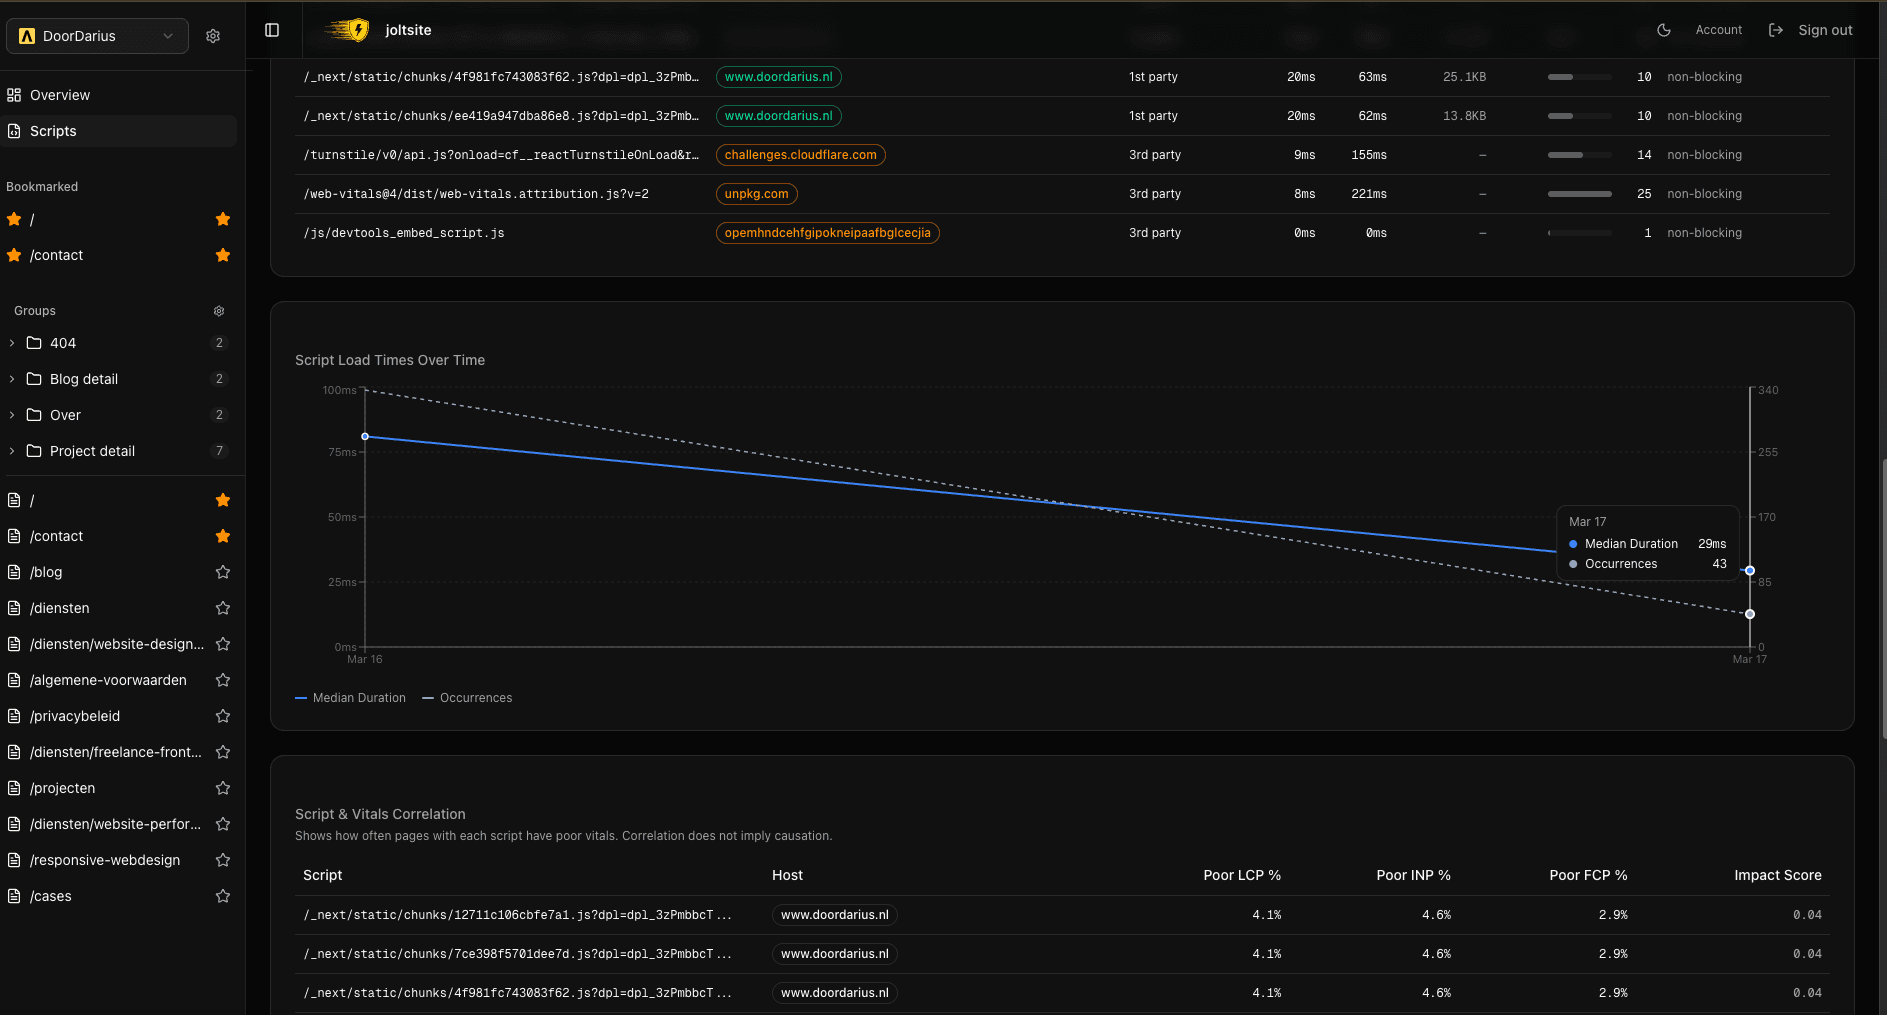
Task: Click the Overview grid icon in sidebar
Action: click(x=14, y=94)
